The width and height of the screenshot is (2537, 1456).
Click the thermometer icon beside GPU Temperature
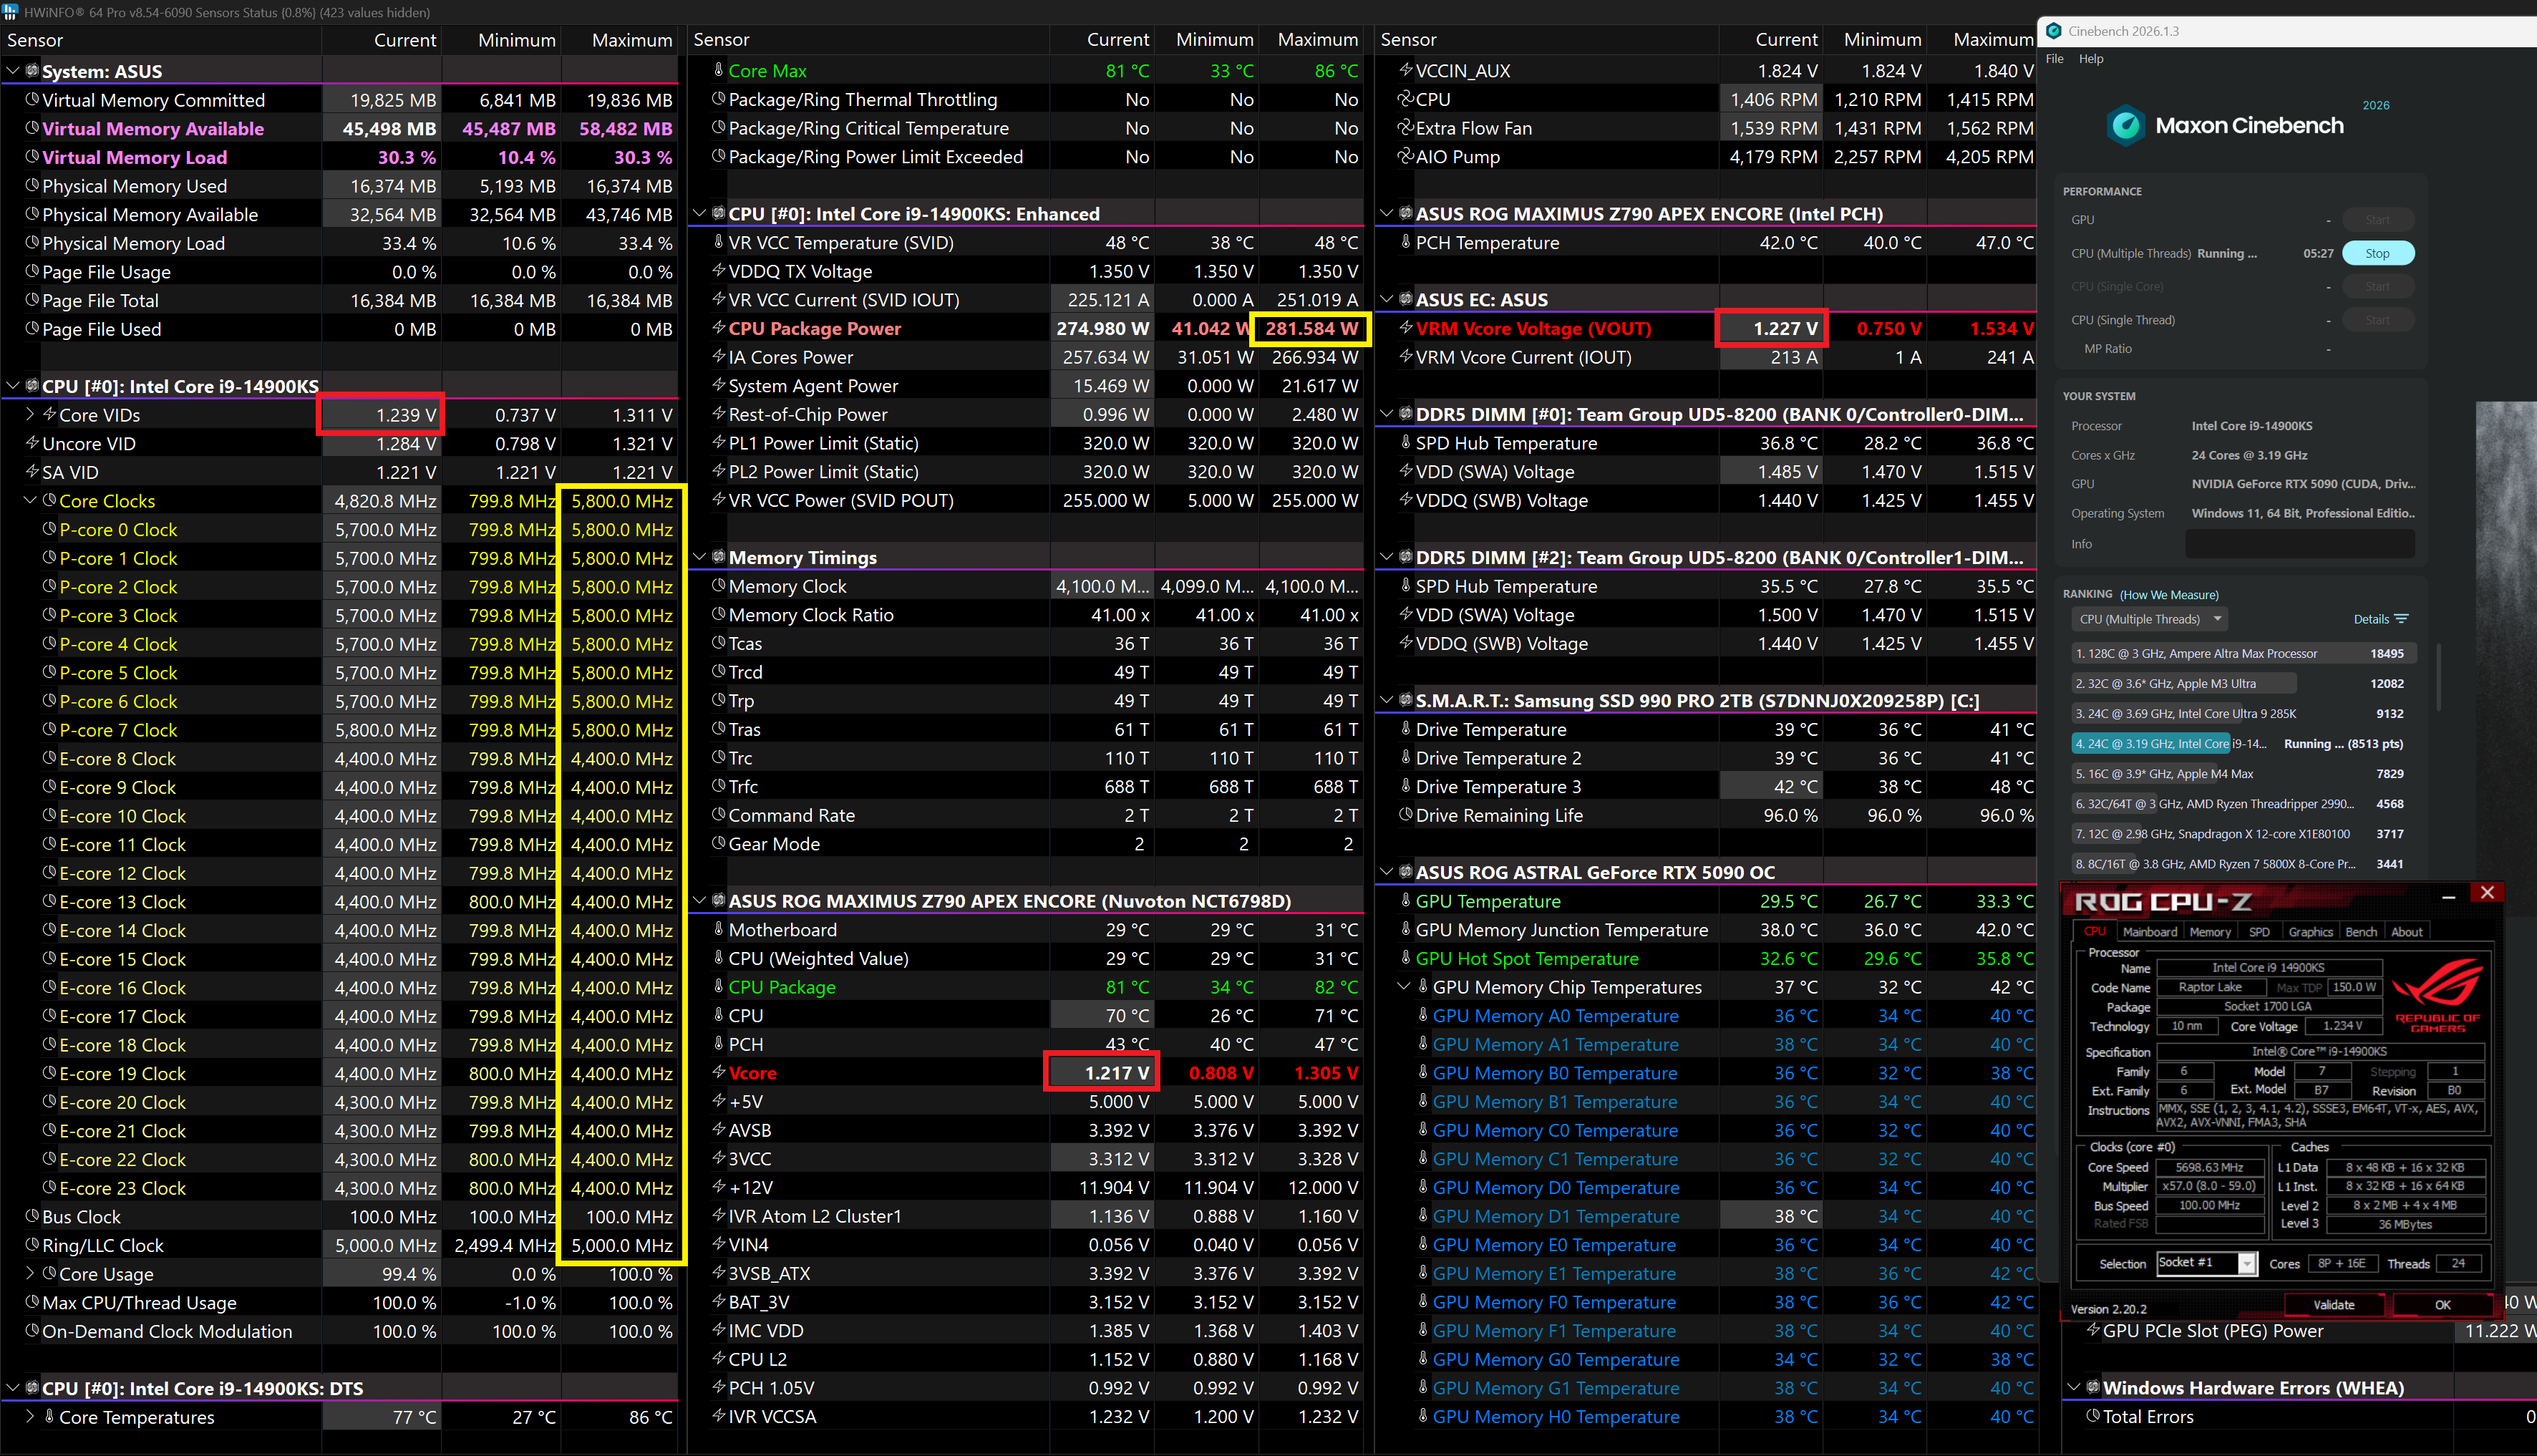(1405, 901)
